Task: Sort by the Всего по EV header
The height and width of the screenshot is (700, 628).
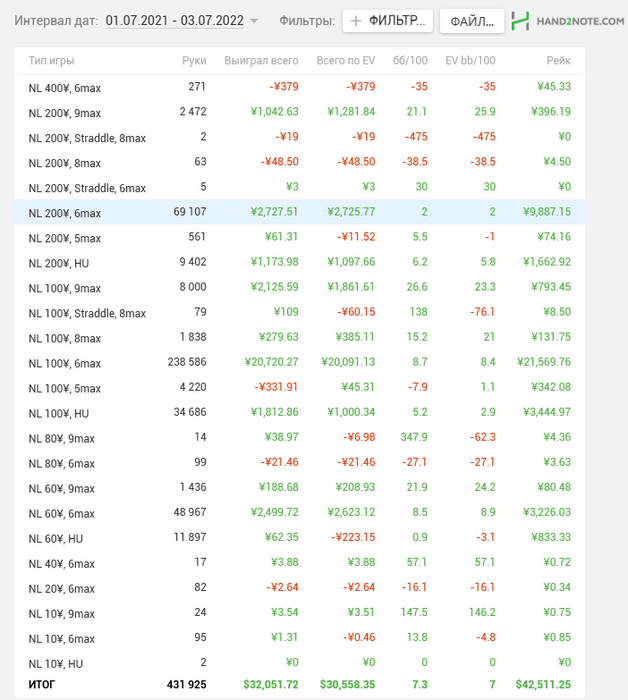Action: click(x=346, y=61)
